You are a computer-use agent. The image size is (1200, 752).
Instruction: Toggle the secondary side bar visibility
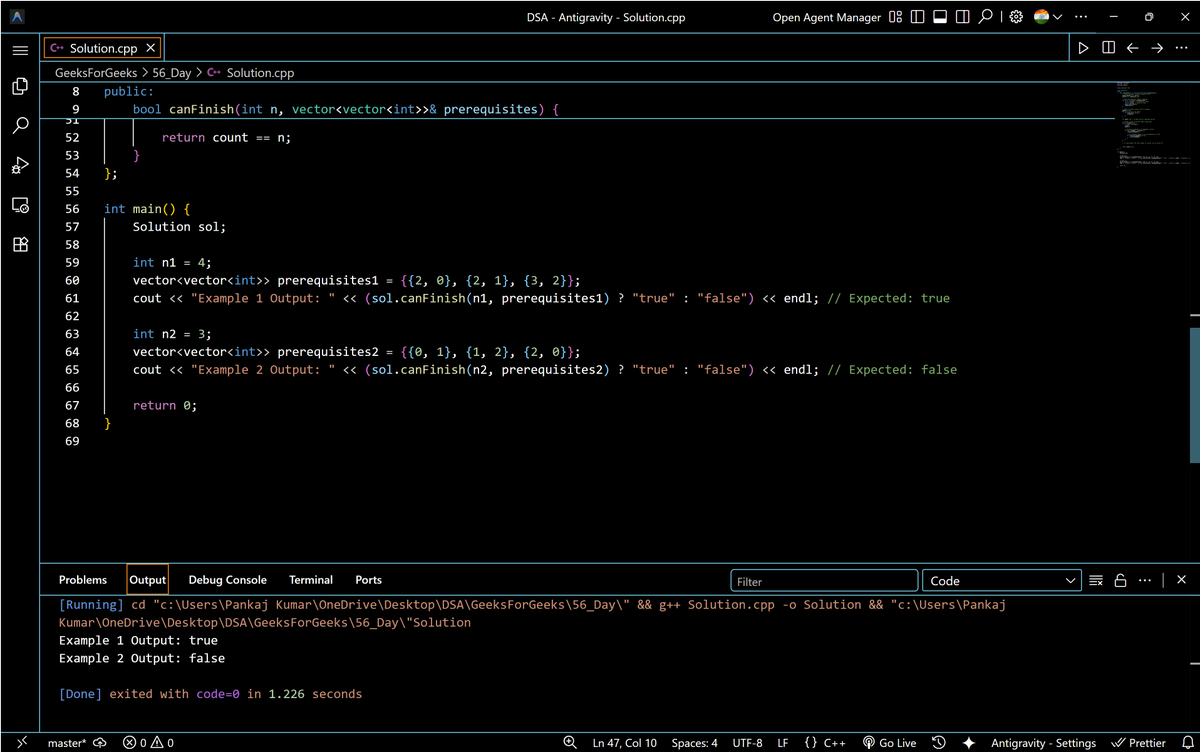click(962, 17)
